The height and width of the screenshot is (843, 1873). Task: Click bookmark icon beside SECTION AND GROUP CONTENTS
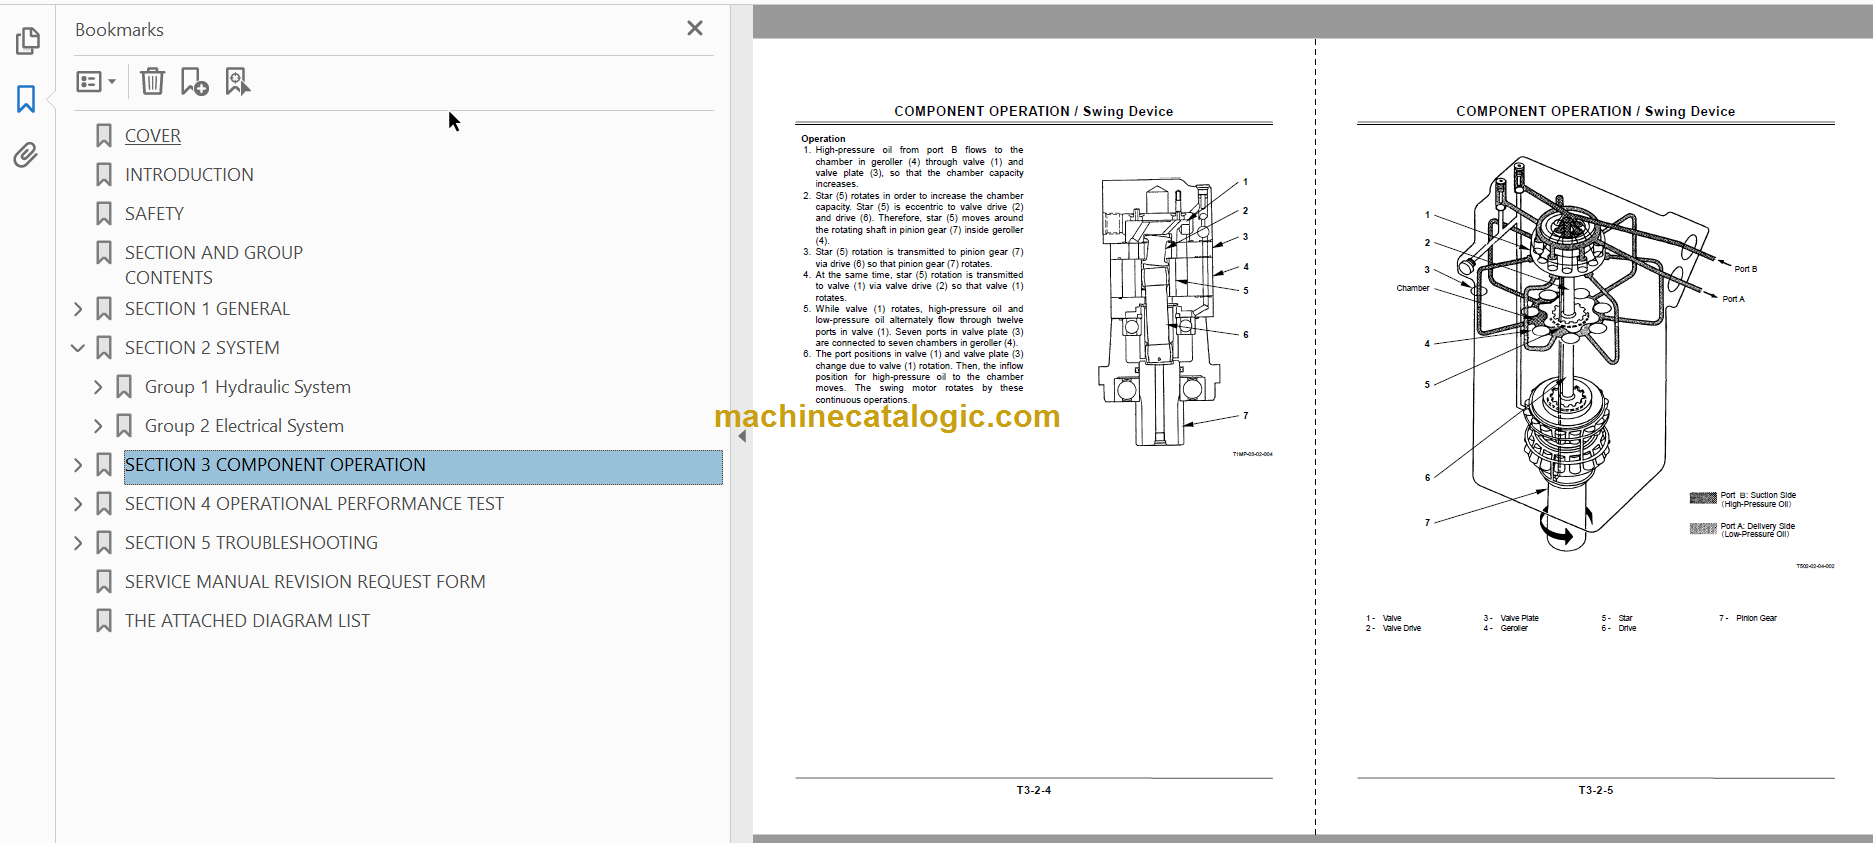pos(104,253)
